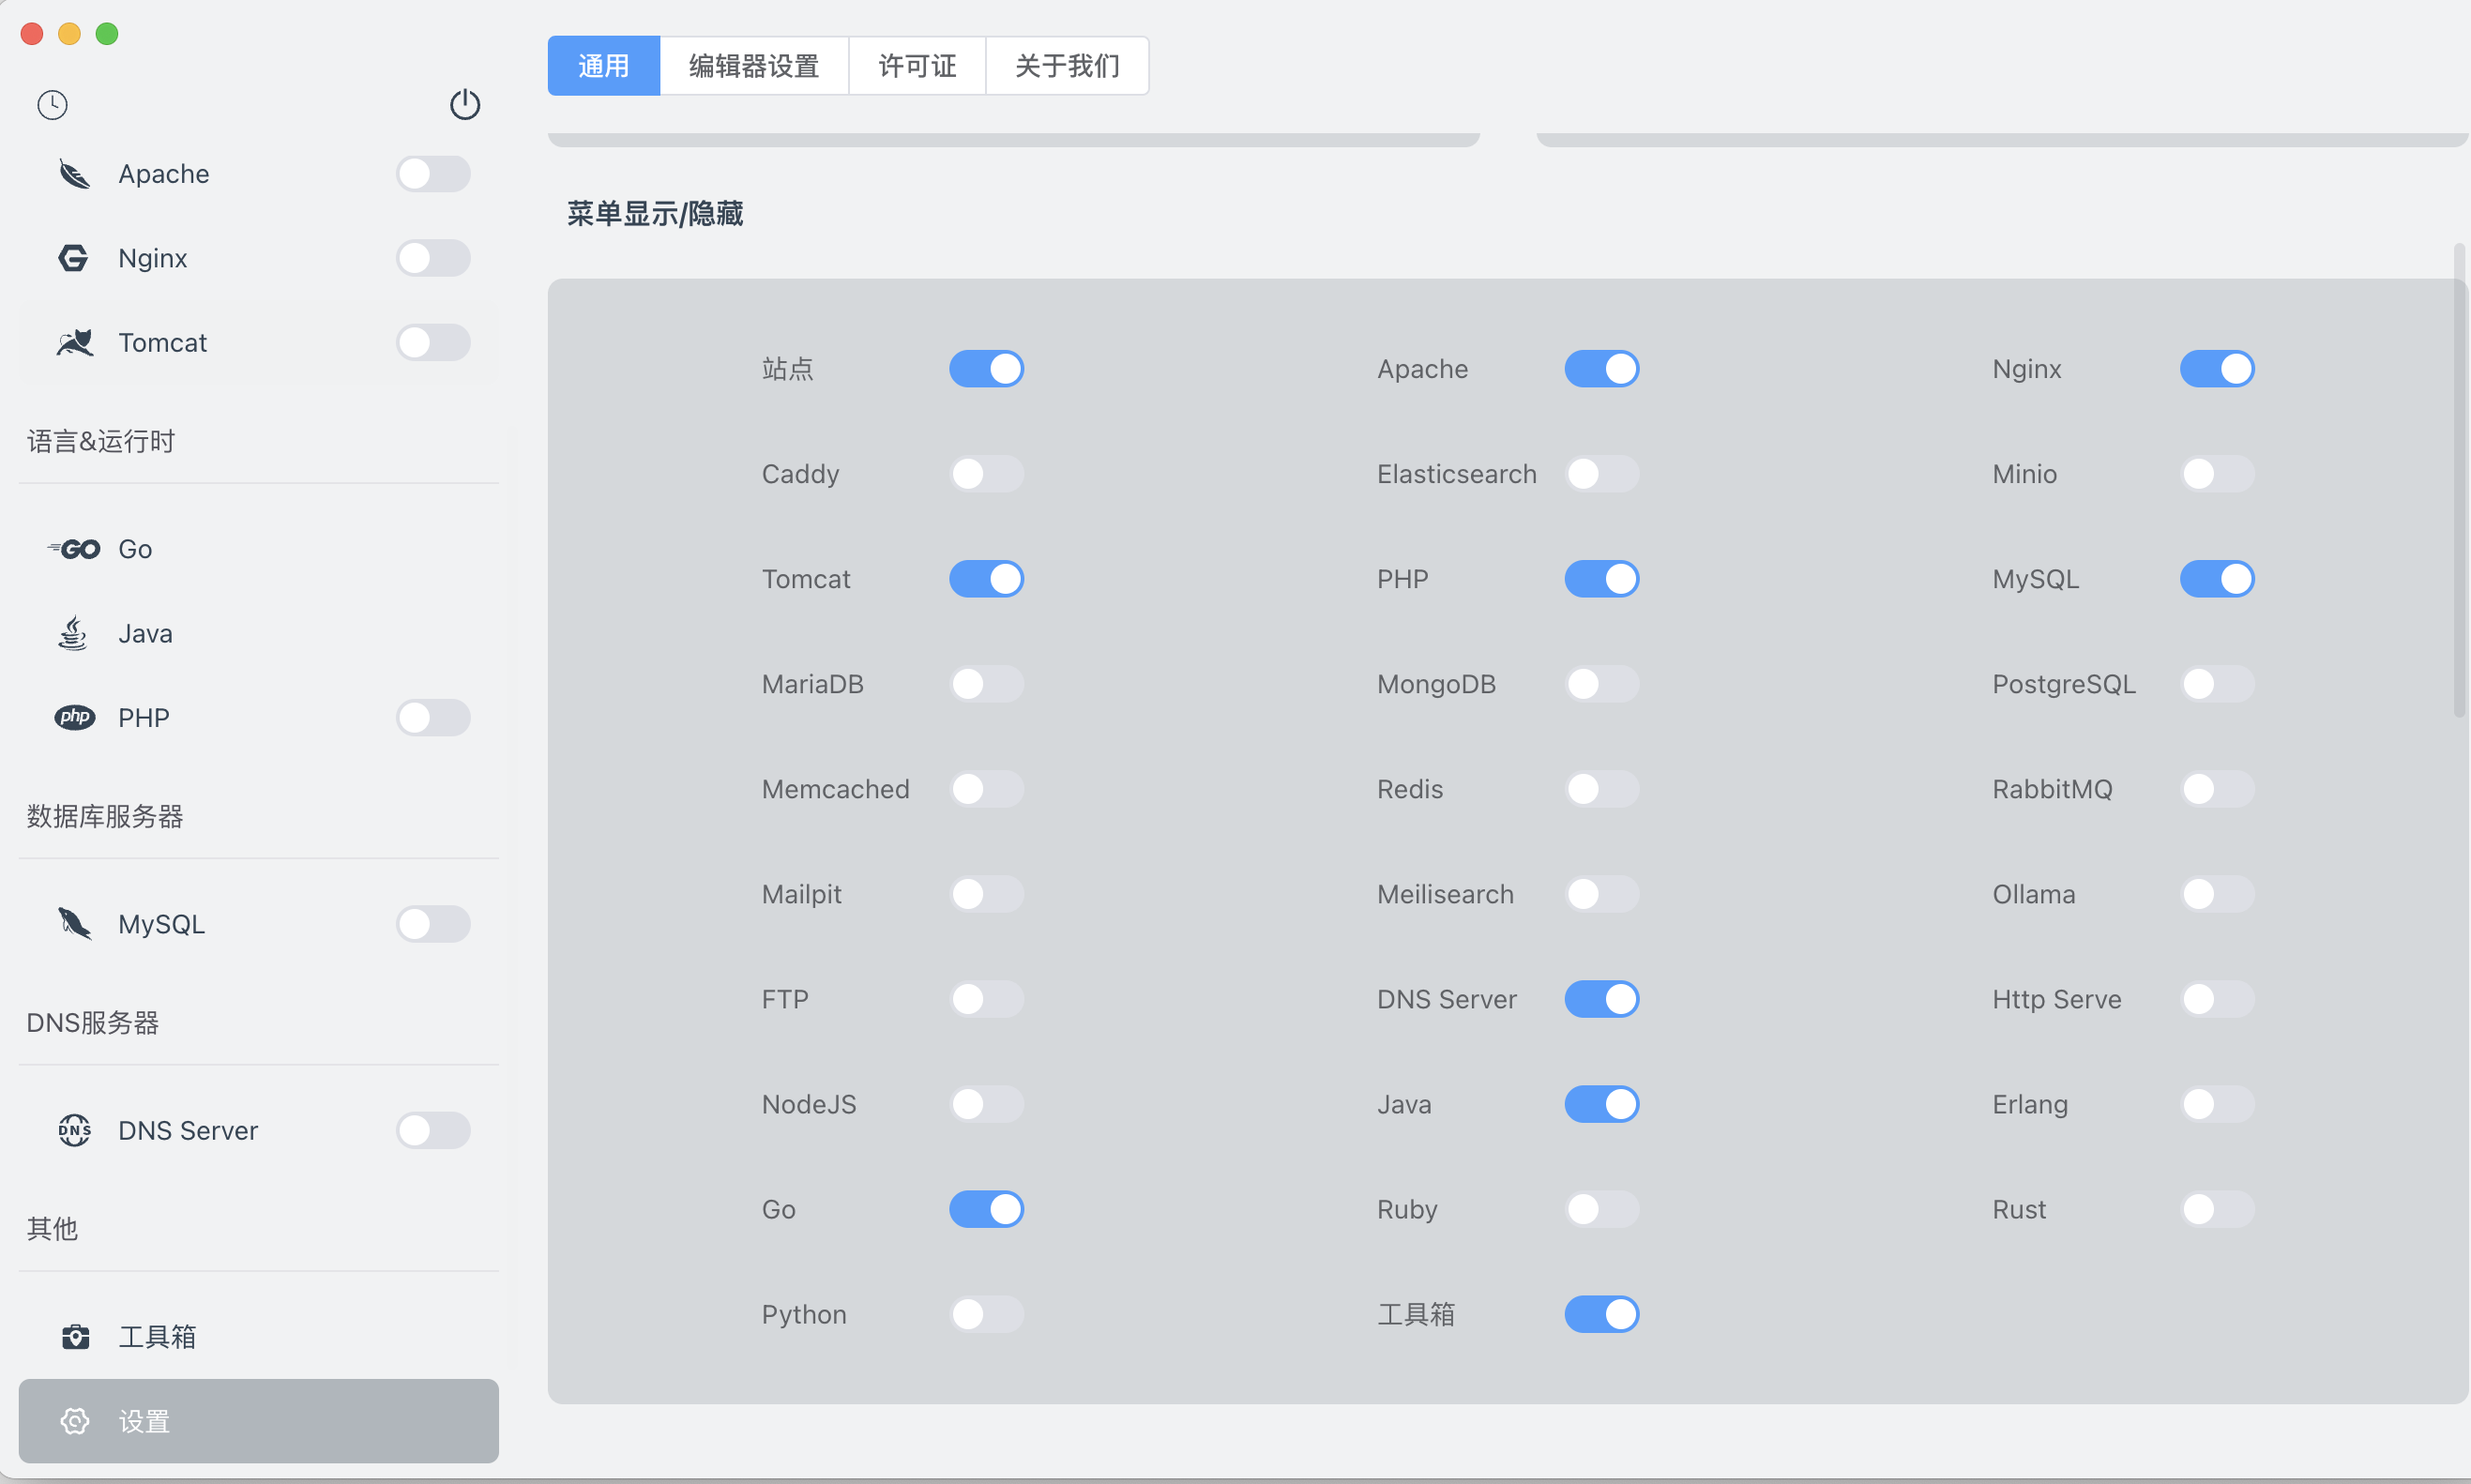Disable MySQL menu visibility in settings panel
This screenshot has height=1484, width=2471.
point(2217,579)
